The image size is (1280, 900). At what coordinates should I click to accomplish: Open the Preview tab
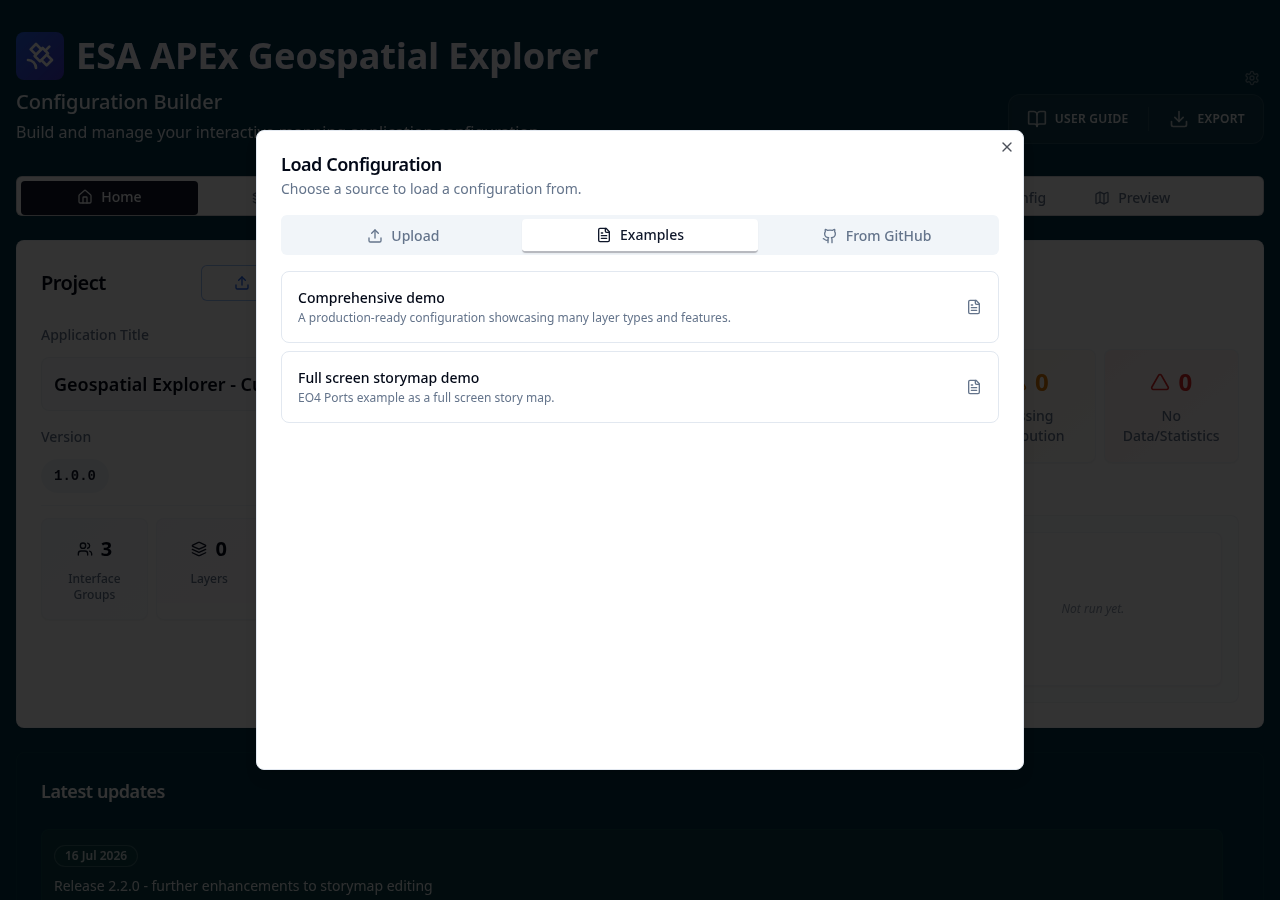point(1132,198)
